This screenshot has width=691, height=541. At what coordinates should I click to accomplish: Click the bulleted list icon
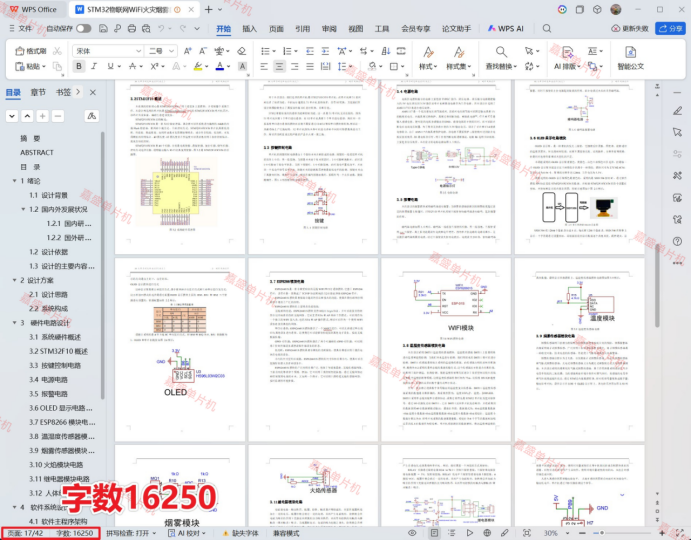click(x=265, y=51)
